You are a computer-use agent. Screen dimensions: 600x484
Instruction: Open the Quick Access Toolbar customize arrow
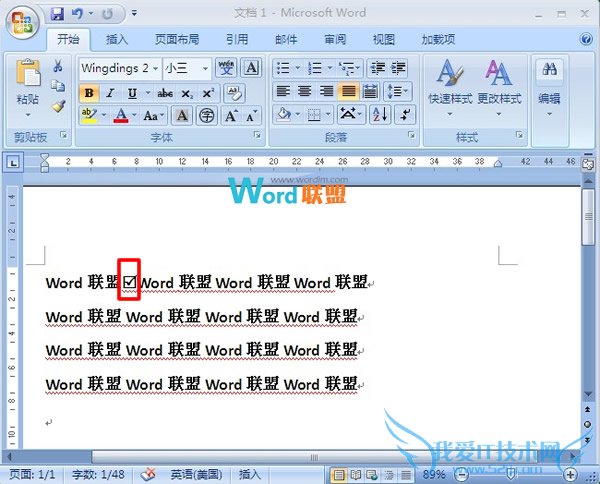pos(134,14)
